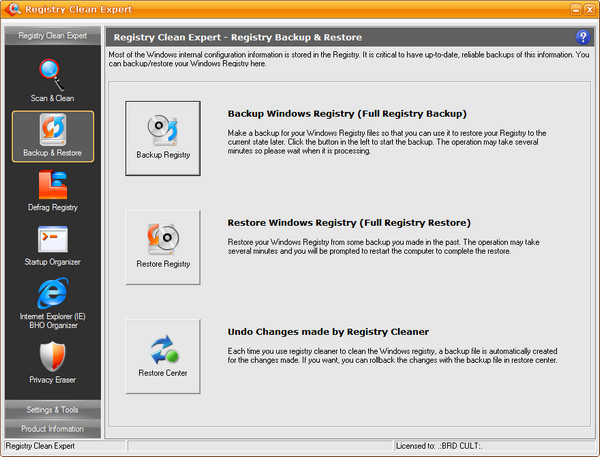
Task: Click the app icon in the title bar
Action: pos(12,9)
